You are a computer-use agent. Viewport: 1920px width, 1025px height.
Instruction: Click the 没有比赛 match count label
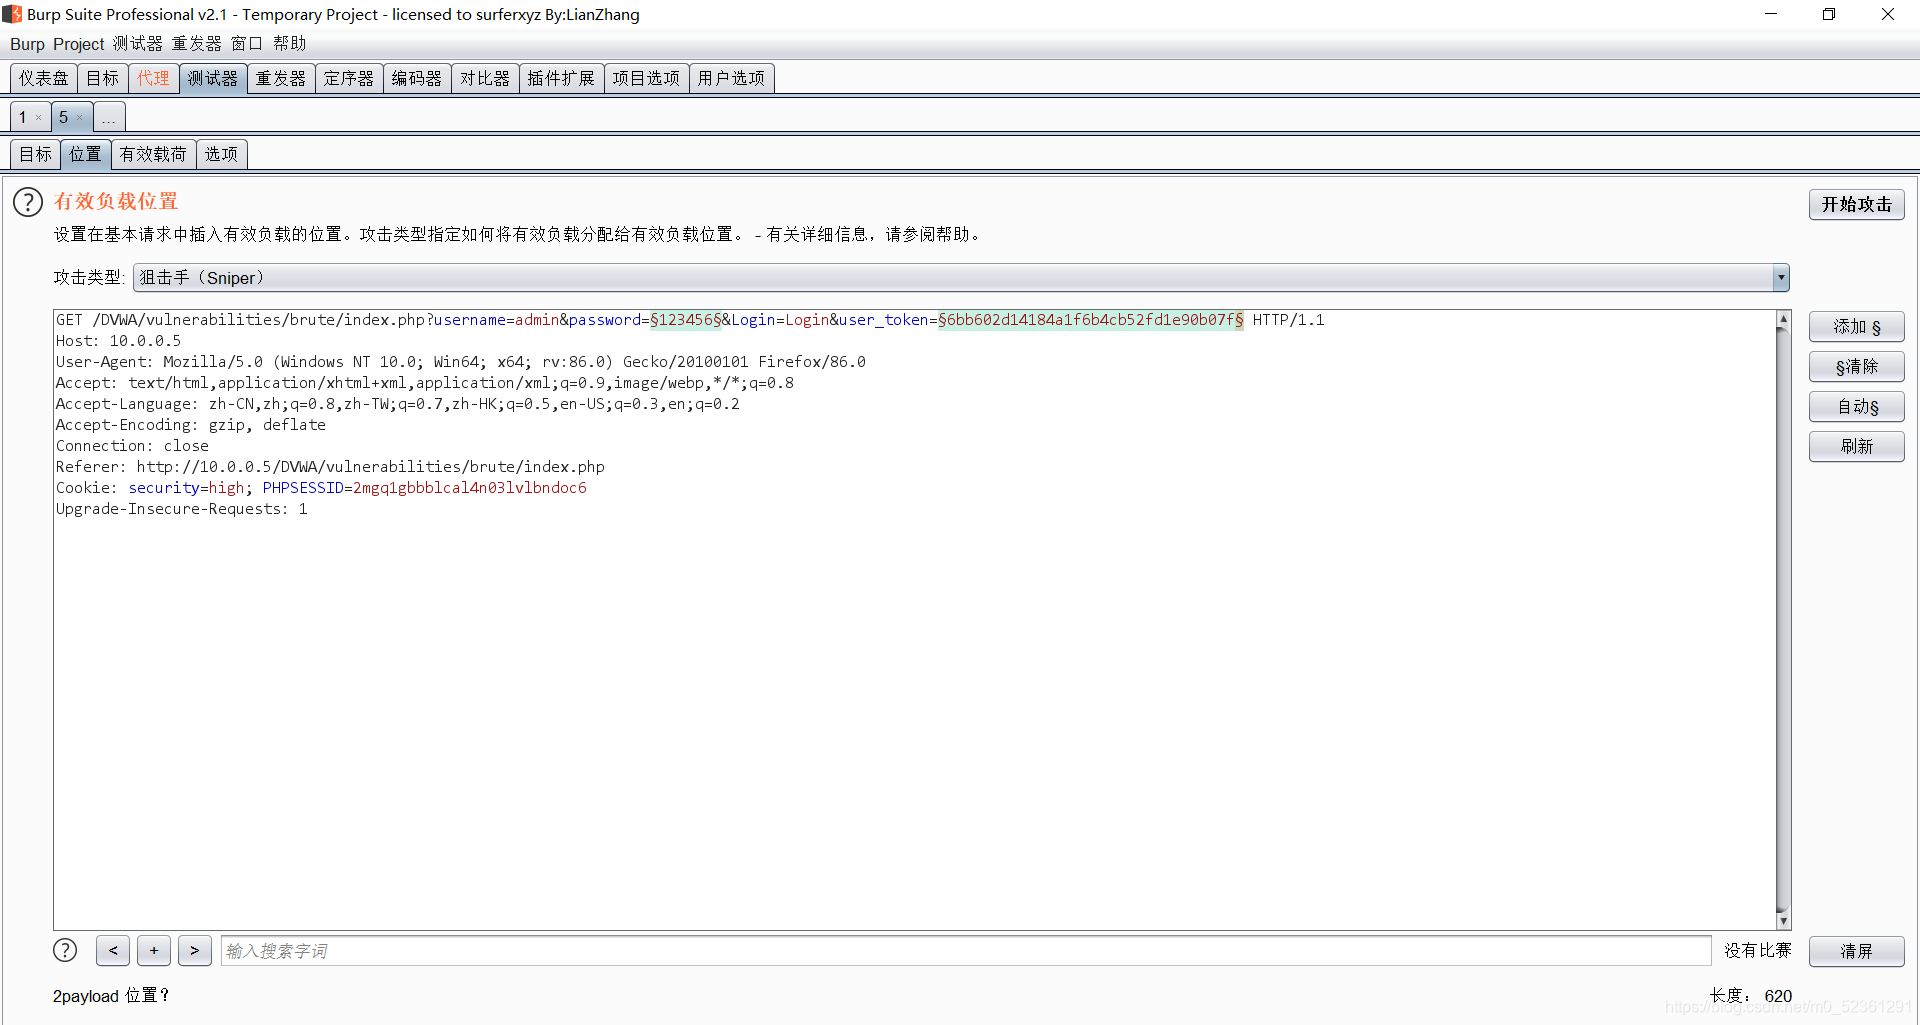(x=1757, y=950)
